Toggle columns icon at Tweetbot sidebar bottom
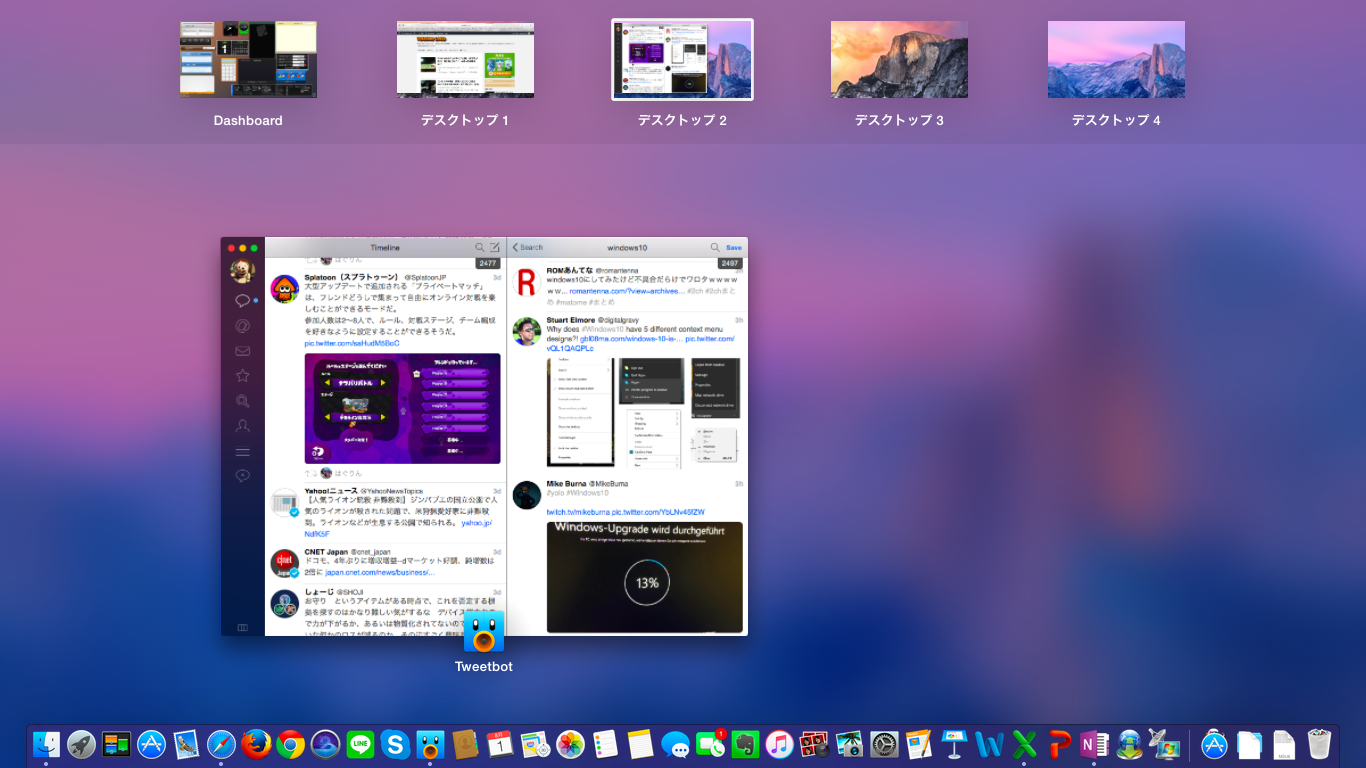Viewport: 1366px width, 768px height. click(242, 628)
